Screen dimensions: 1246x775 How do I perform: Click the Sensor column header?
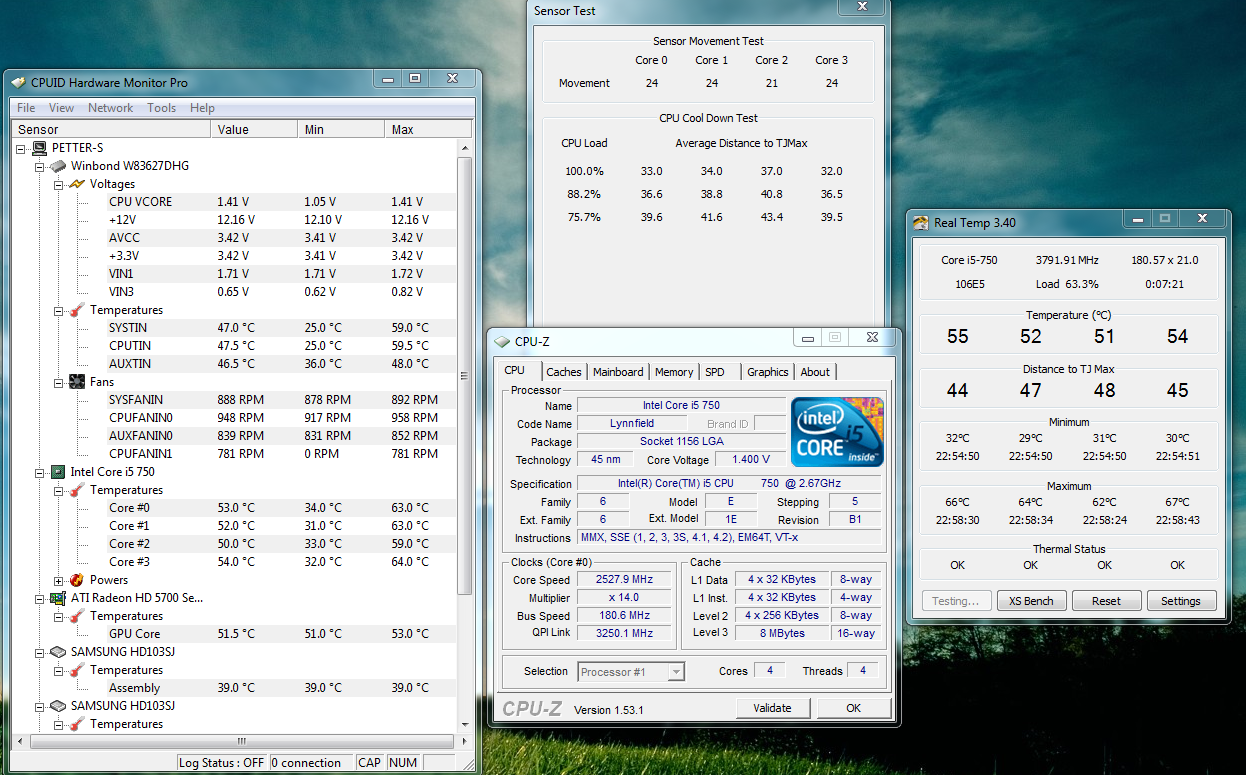[111, 129]
